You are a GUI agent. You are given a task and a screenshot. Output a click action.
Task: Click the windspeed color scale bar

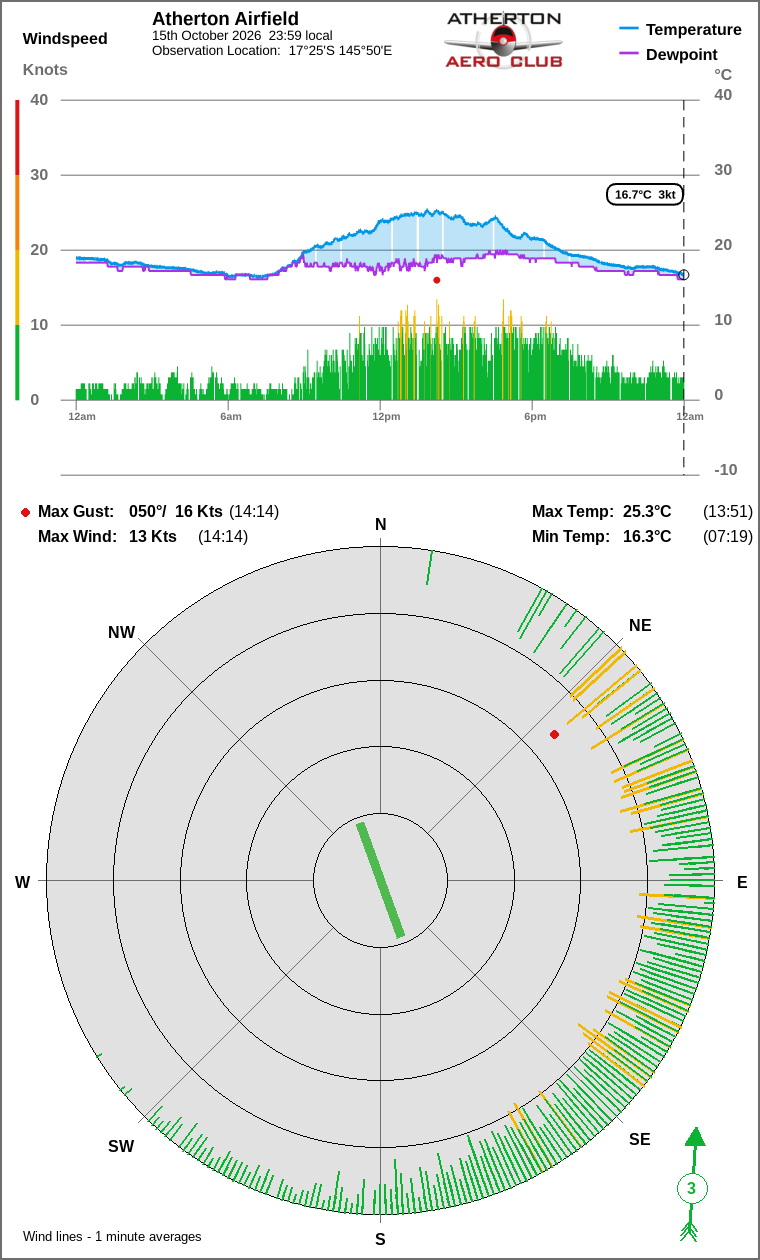17,250
